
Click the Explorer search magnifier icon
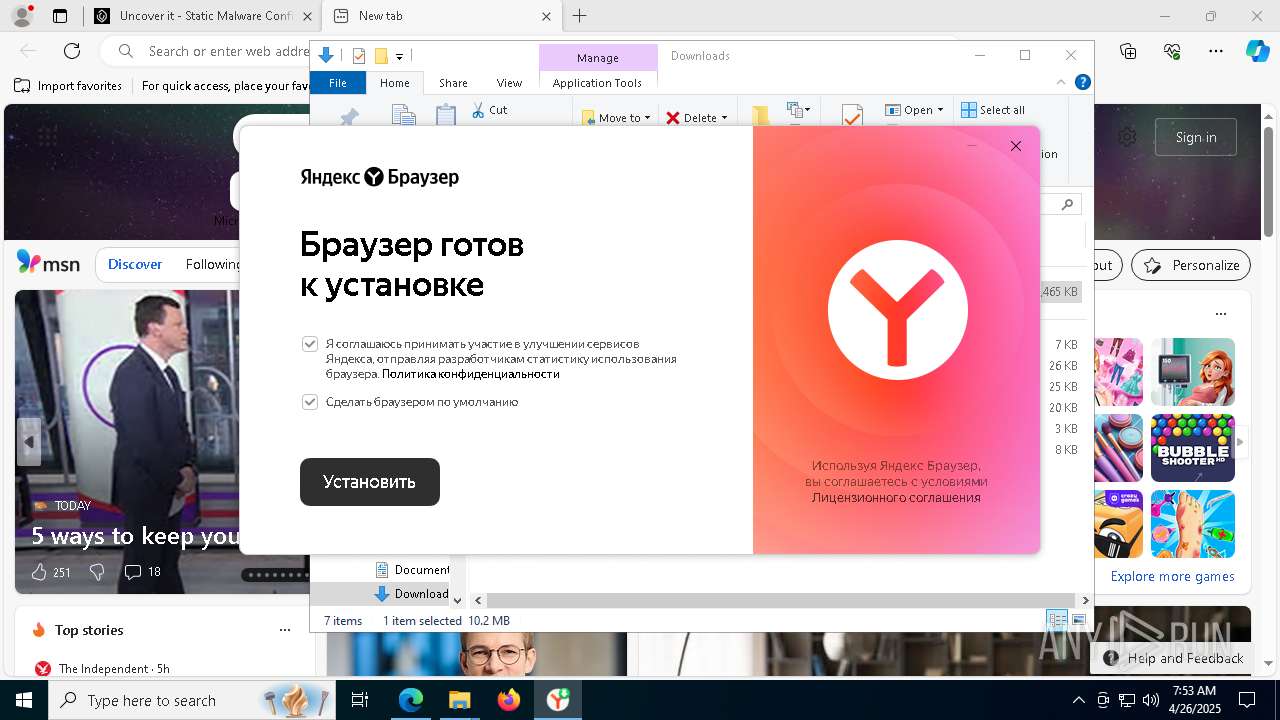click(x=1068, y=204)
